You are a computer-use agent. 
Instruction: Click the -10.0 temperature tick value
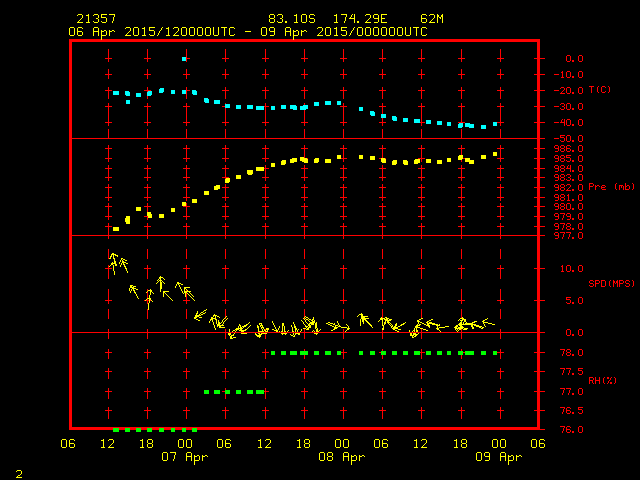click(569, 75)
